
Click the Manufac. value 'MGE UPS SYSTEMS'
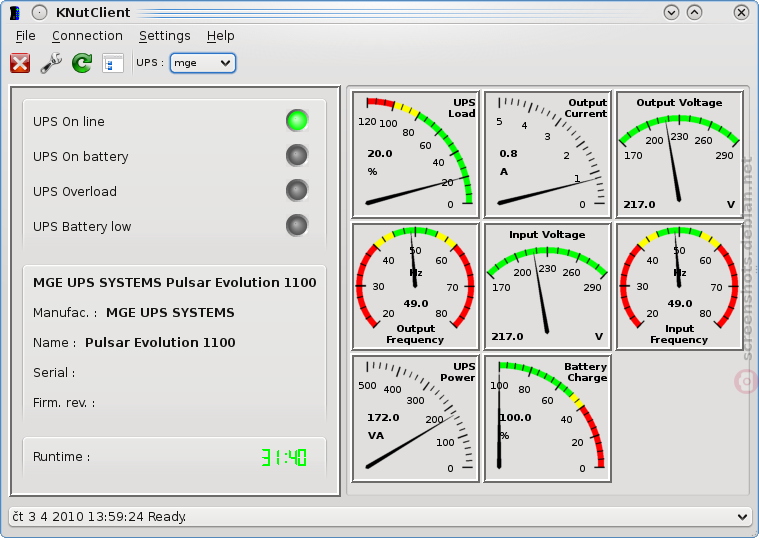pos(170,313)
